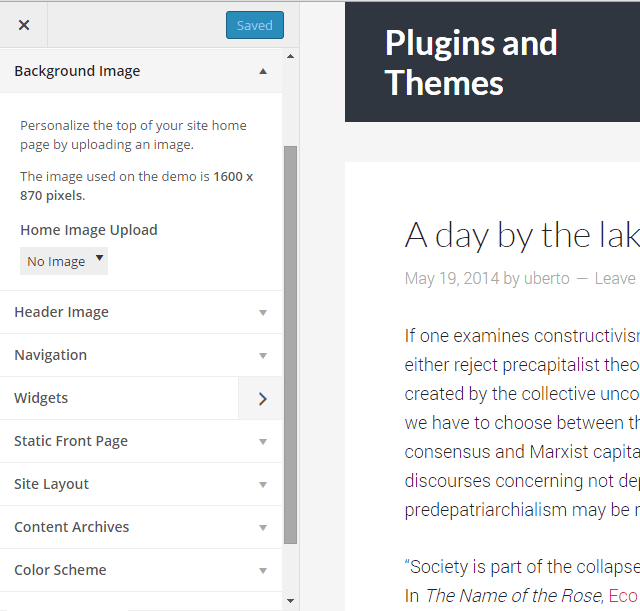Expand the Navigation section

pos(51,355)
